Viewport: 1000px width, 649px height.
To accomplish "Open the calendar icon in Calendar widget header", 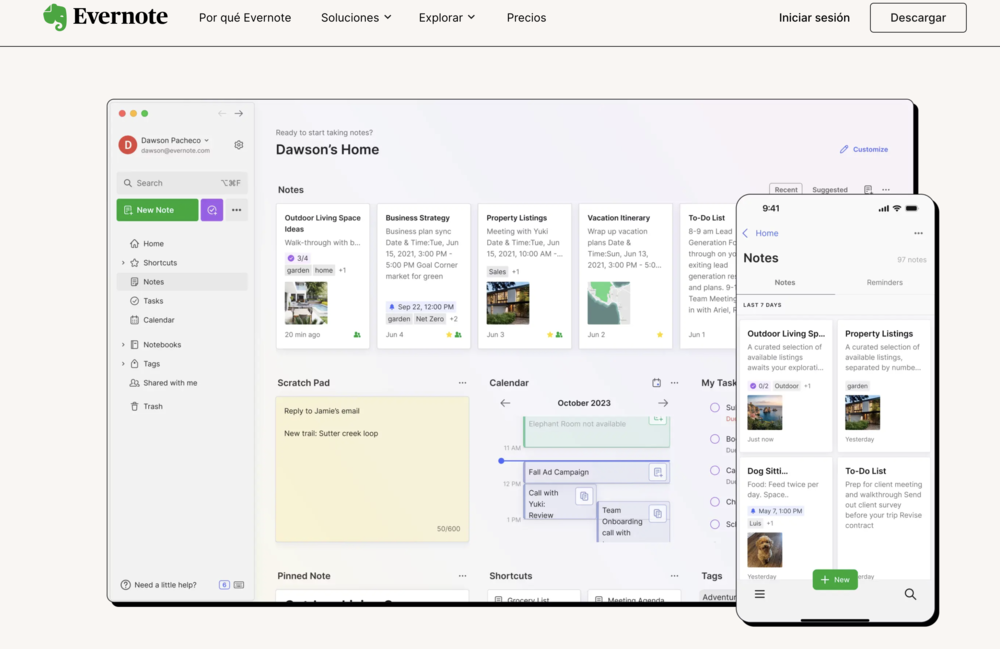I will (x=656, y=383).
